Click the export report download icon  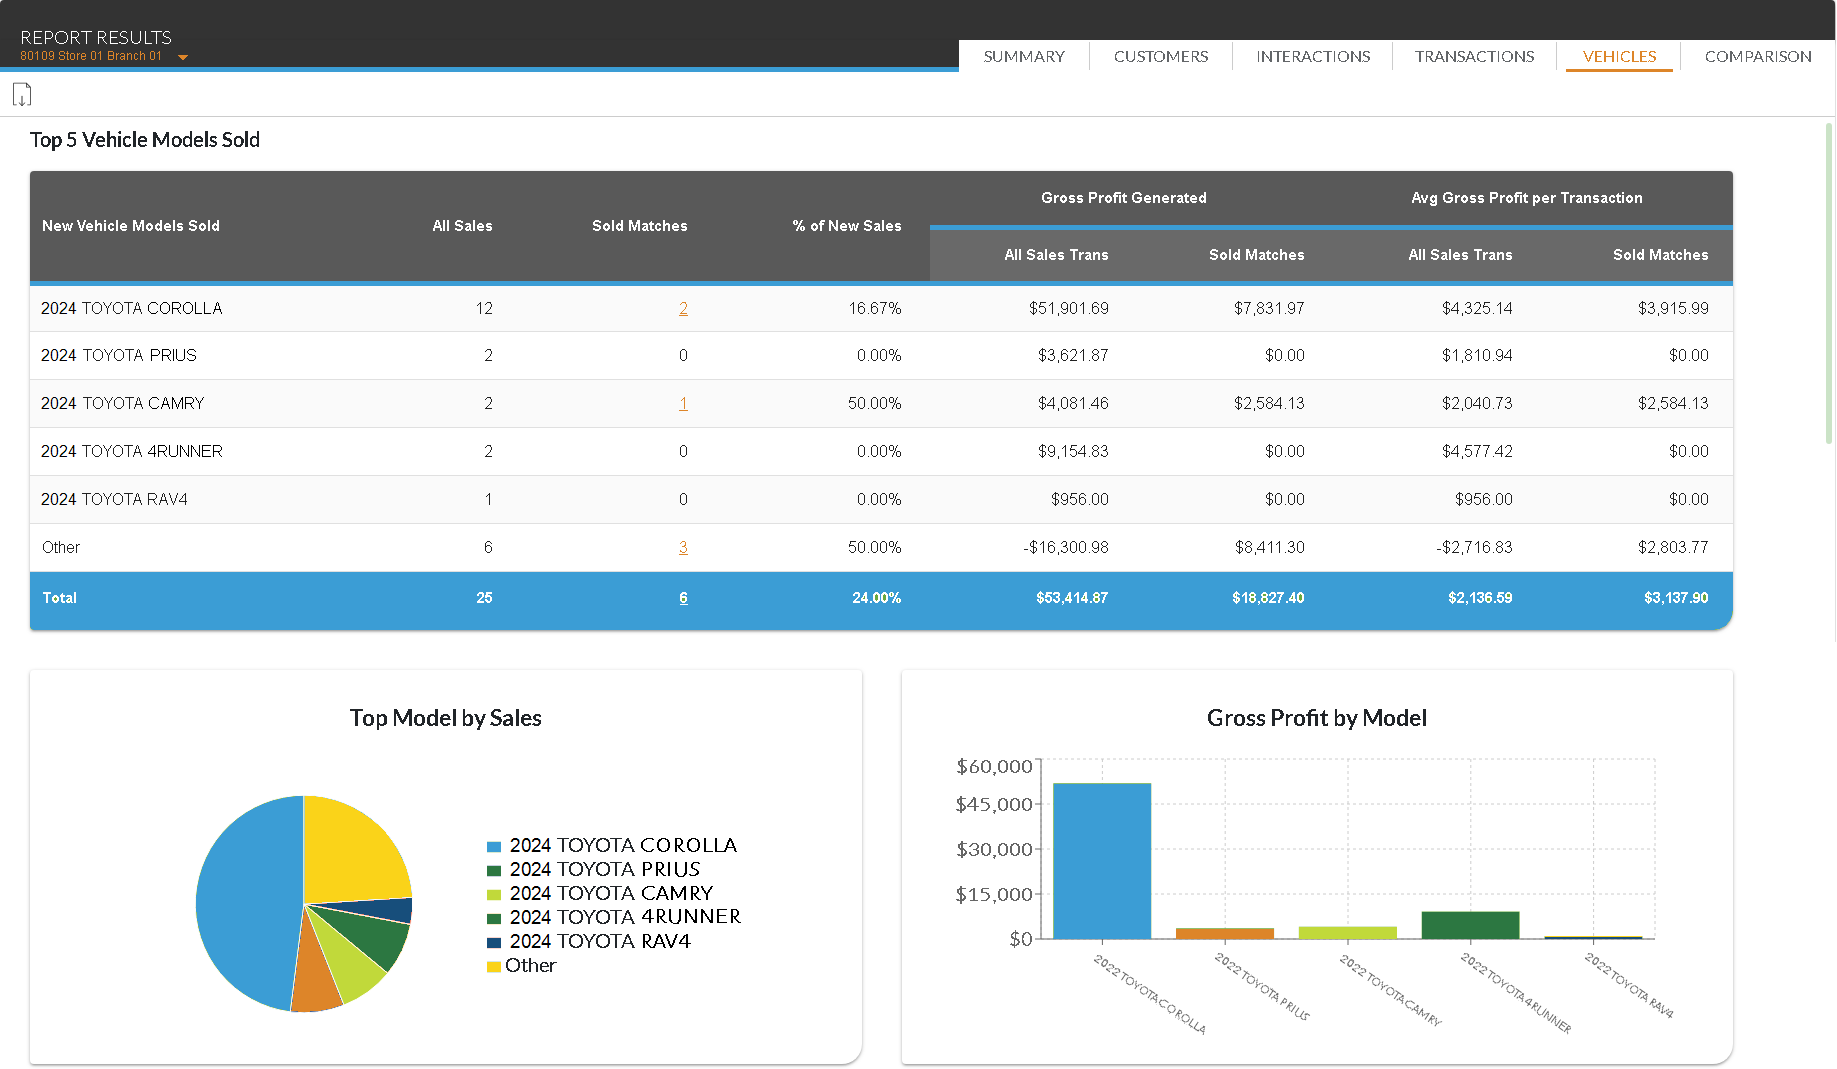coord(22,95)
